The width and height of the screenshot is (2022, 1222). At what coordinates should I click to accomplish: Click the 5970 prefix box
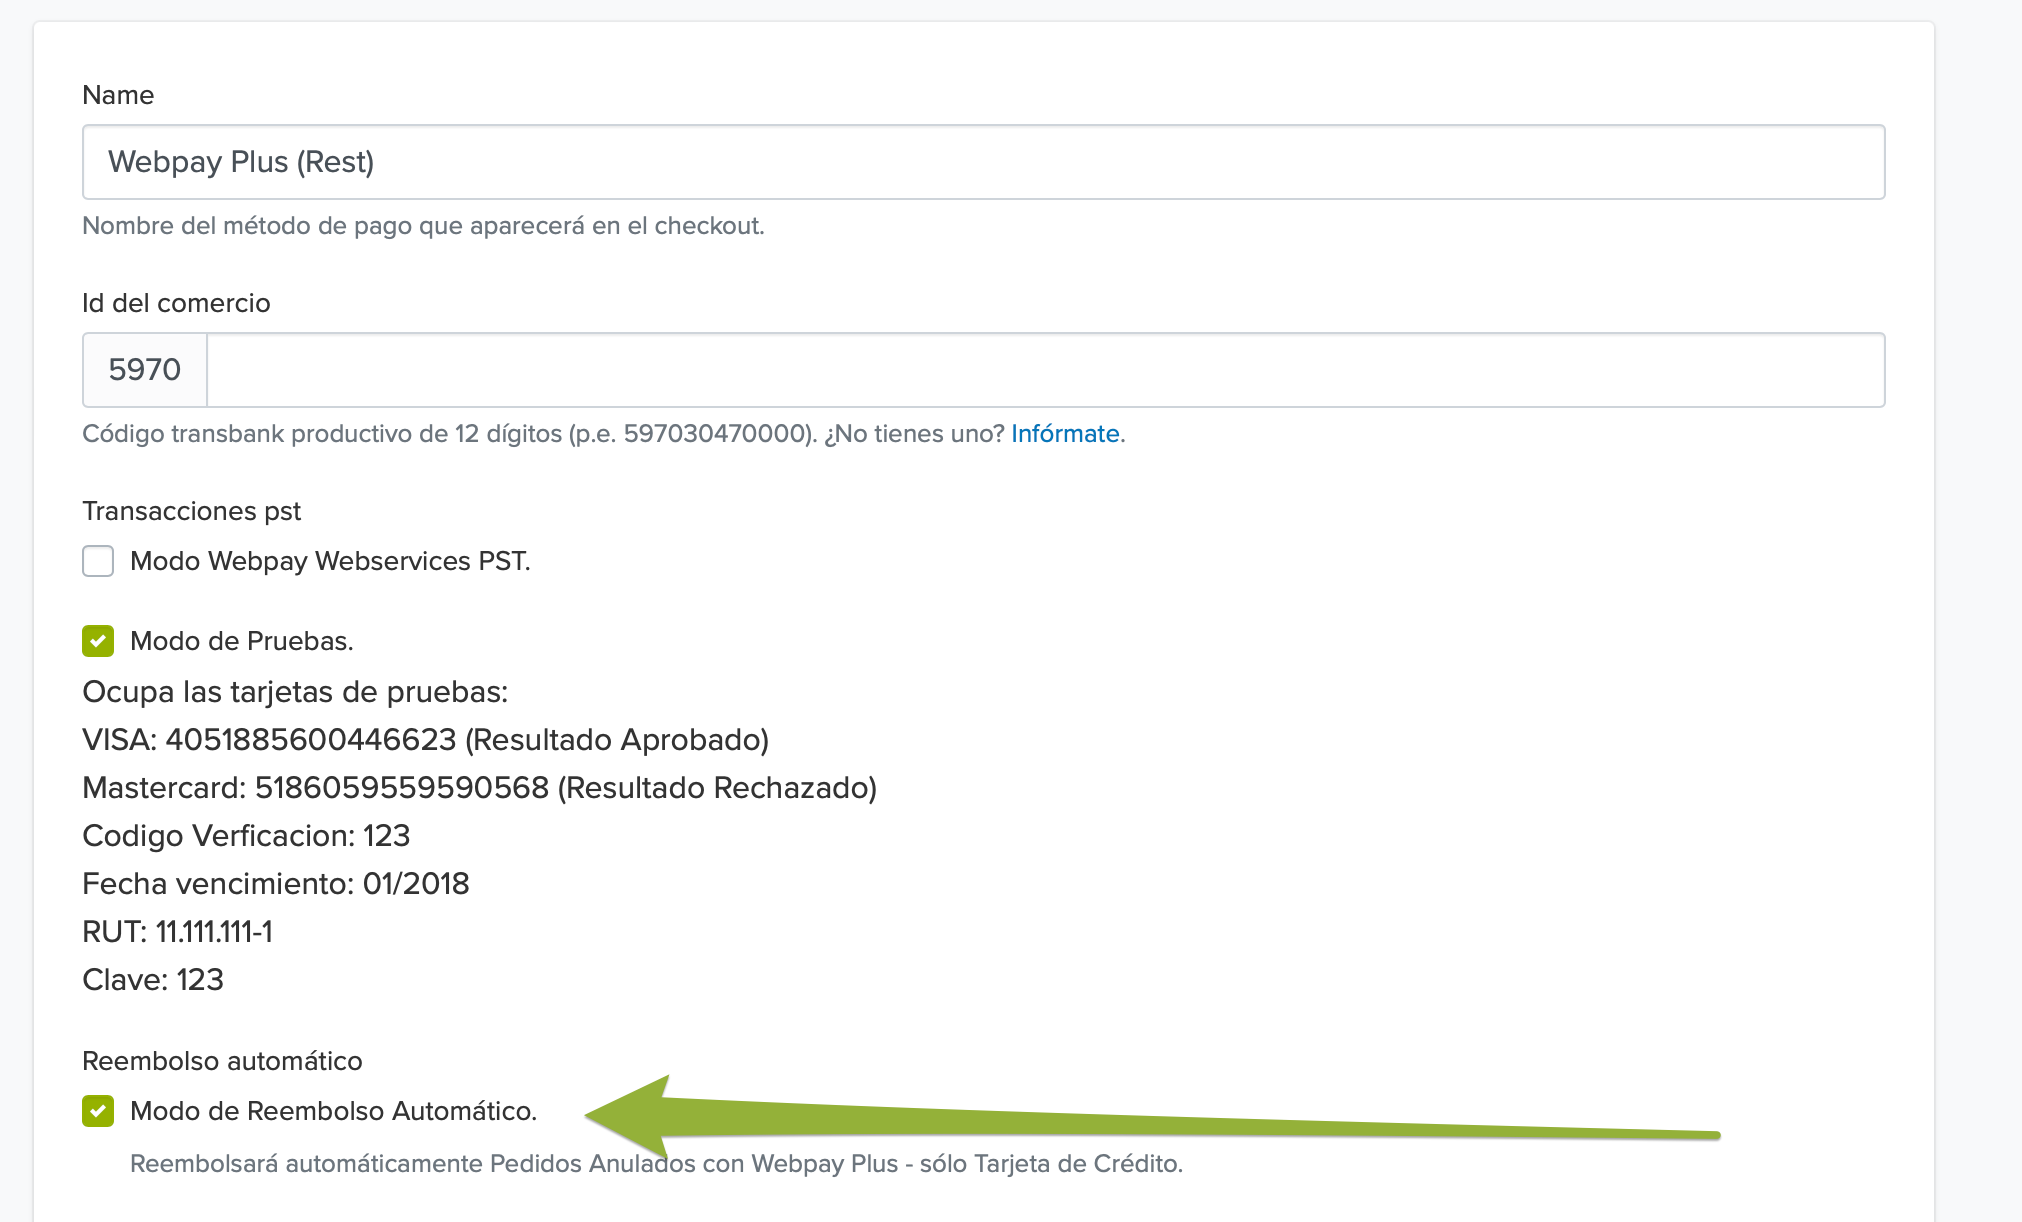point(145,370)
